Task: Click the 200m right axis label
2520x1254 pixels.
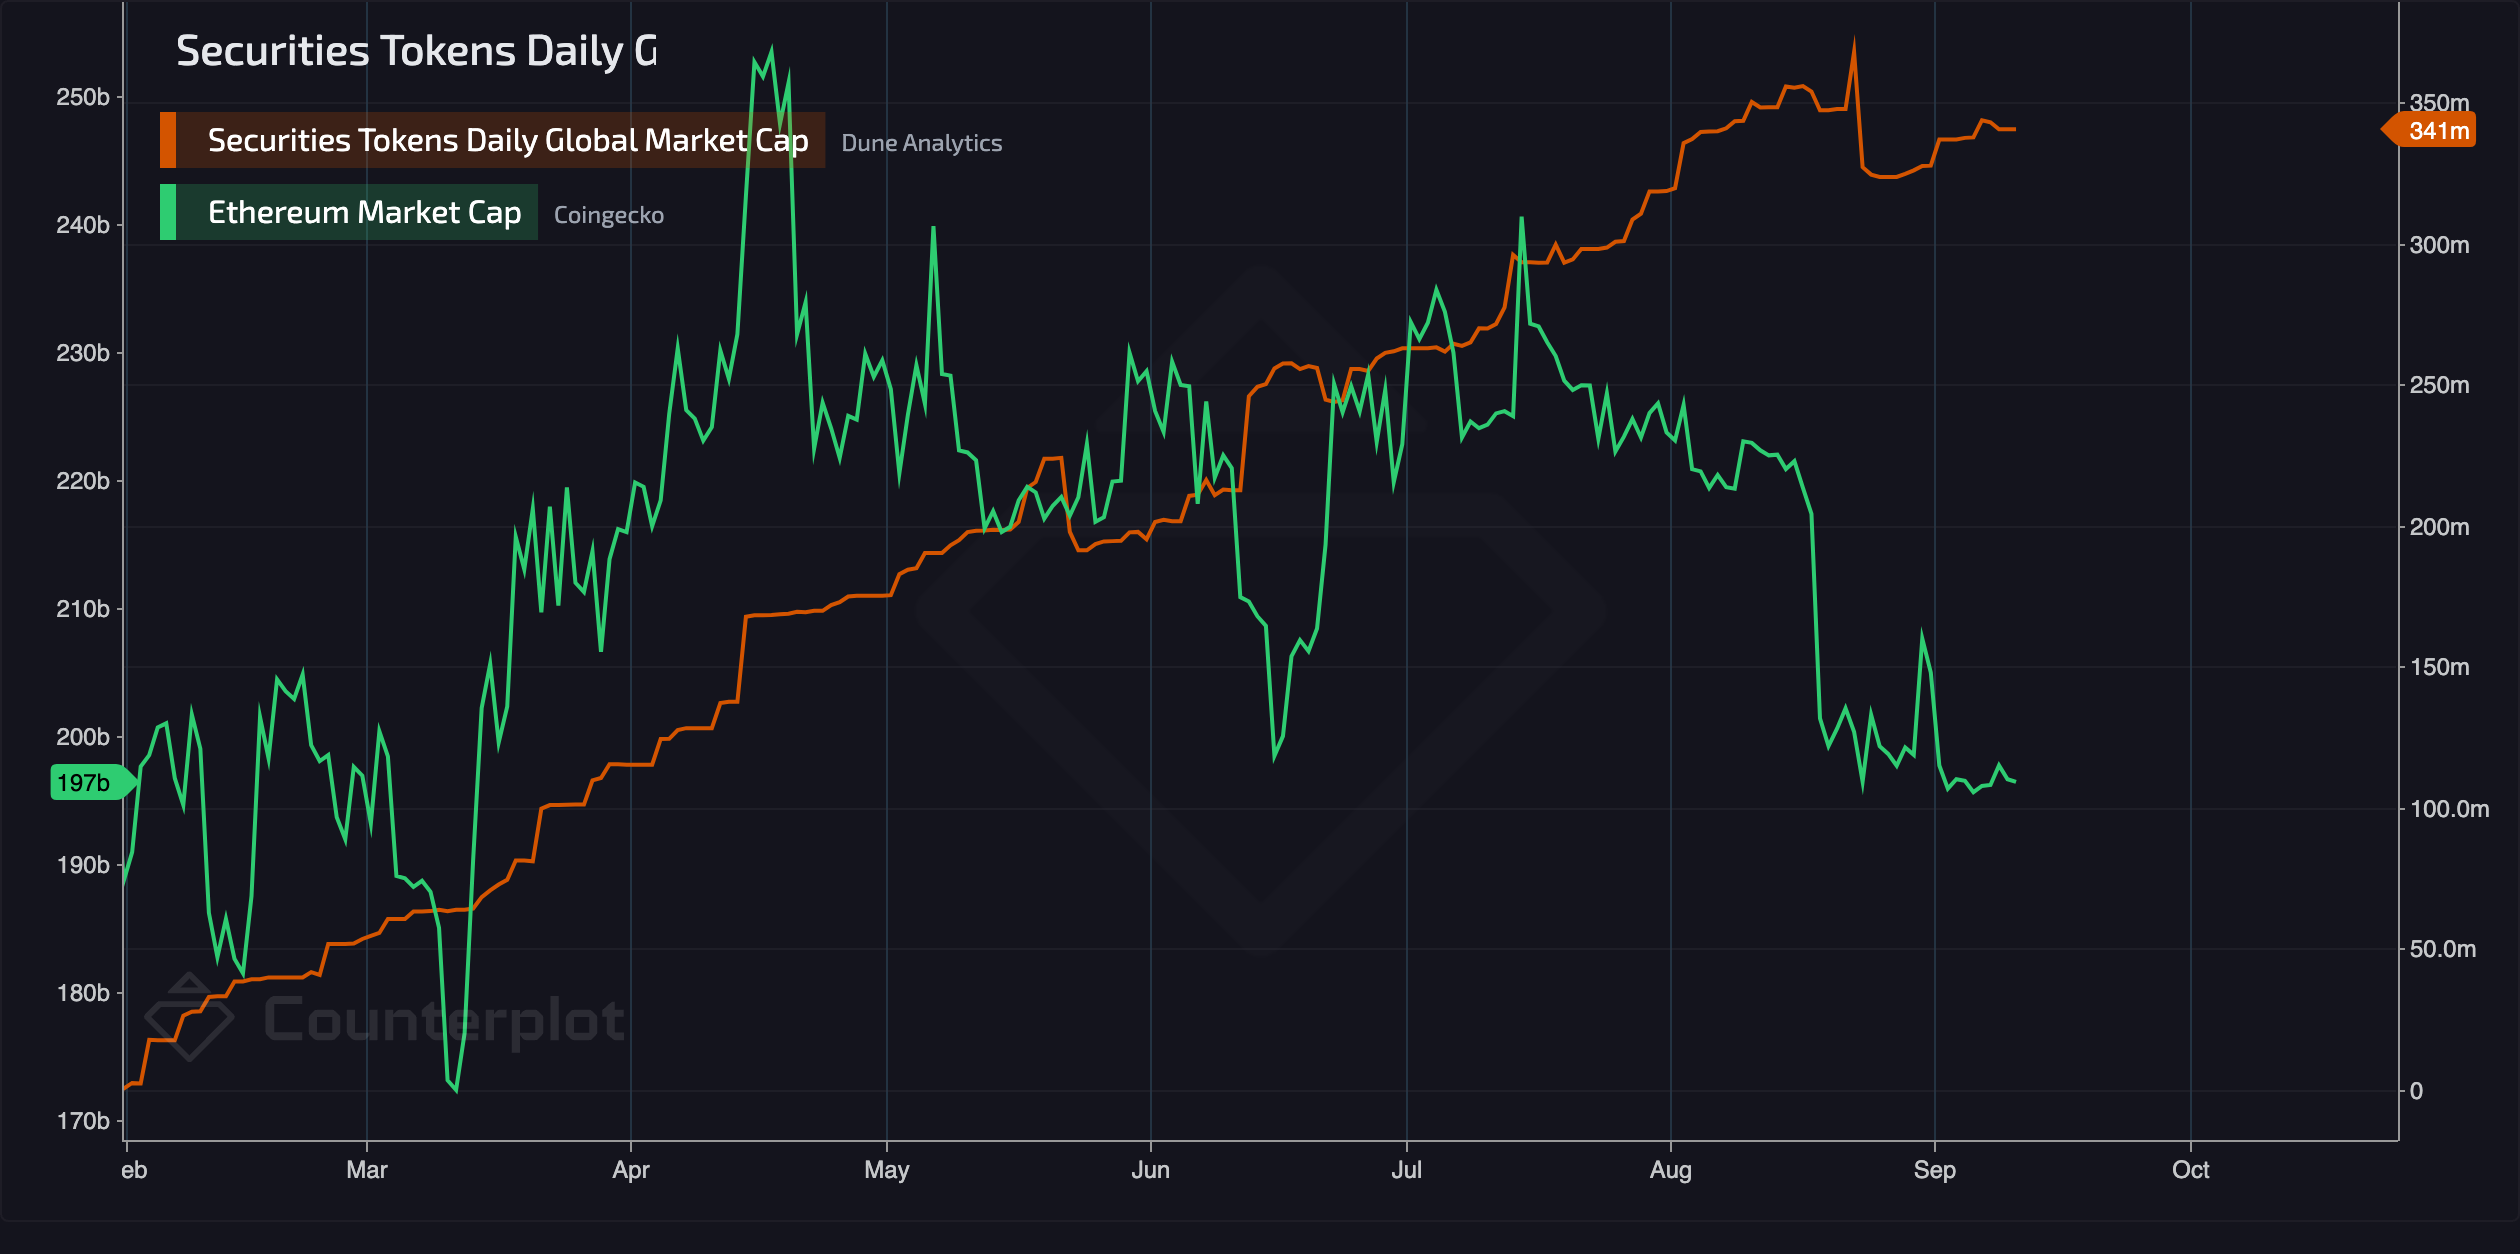Action: click(x=2439, y=527)
